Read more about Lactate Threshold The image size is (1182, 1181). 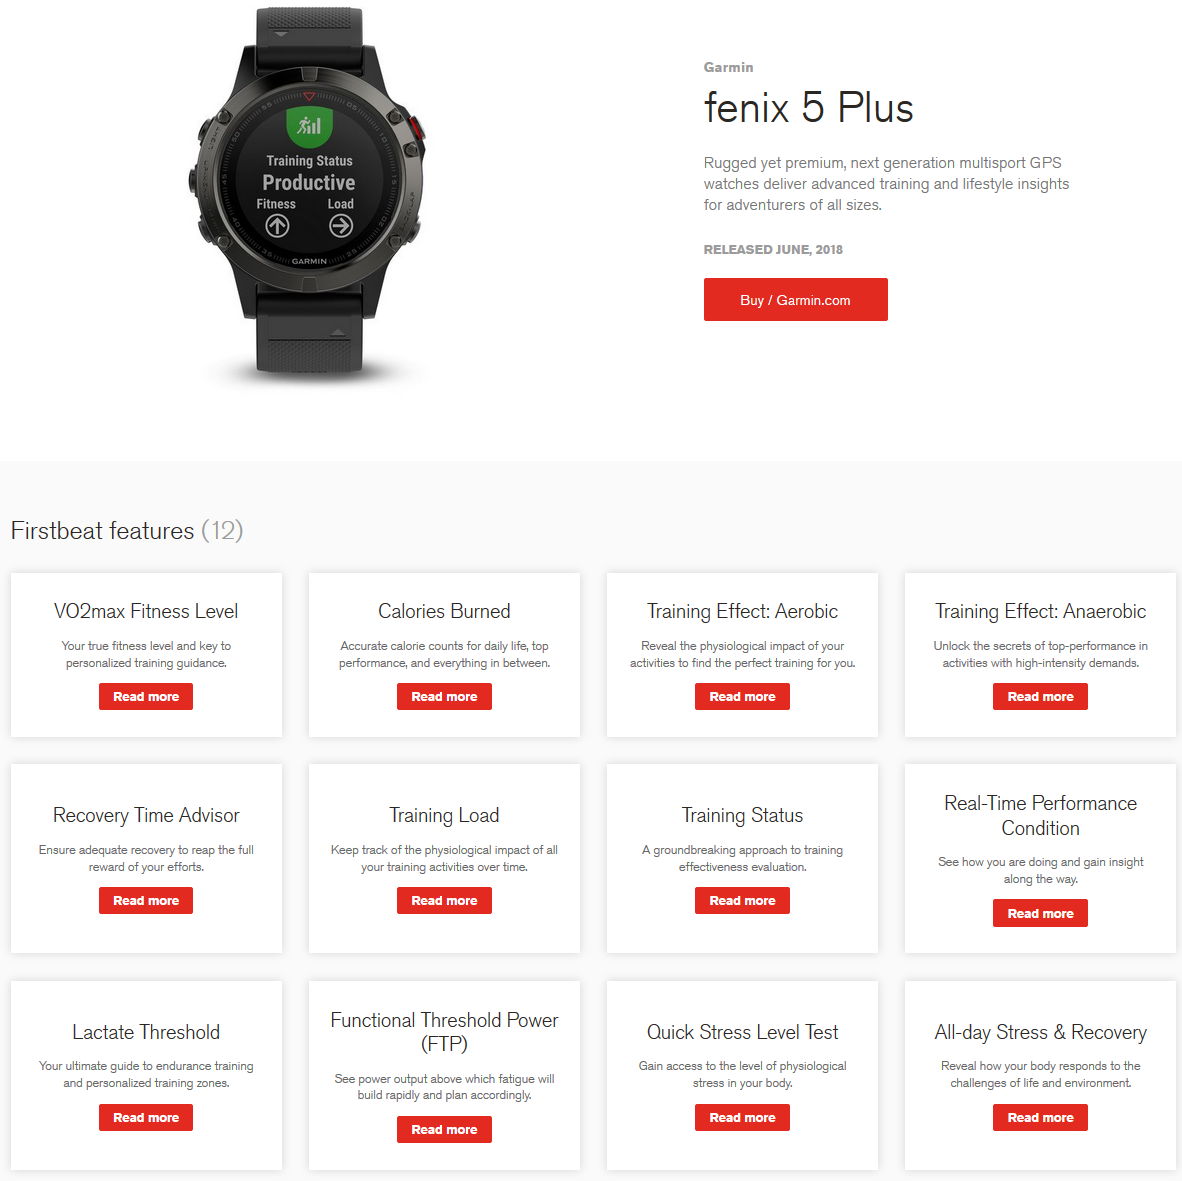point(145,1118)
